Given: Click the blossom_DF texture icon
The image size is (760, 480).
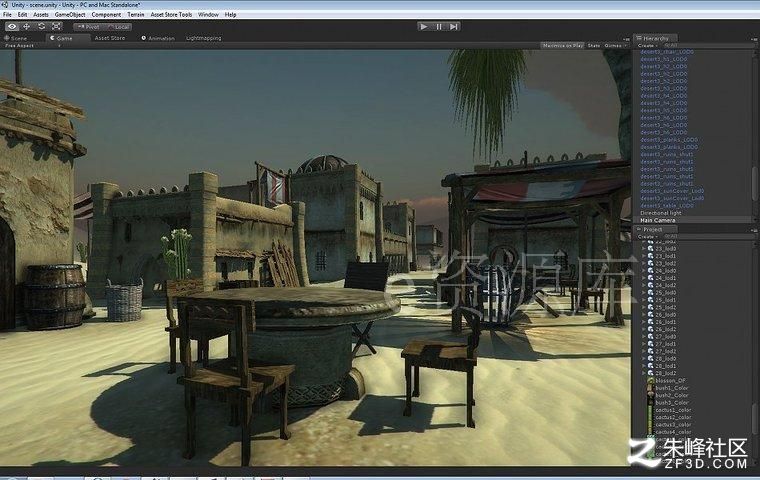Looking at the screenshot, I should [x=650, y=381].
